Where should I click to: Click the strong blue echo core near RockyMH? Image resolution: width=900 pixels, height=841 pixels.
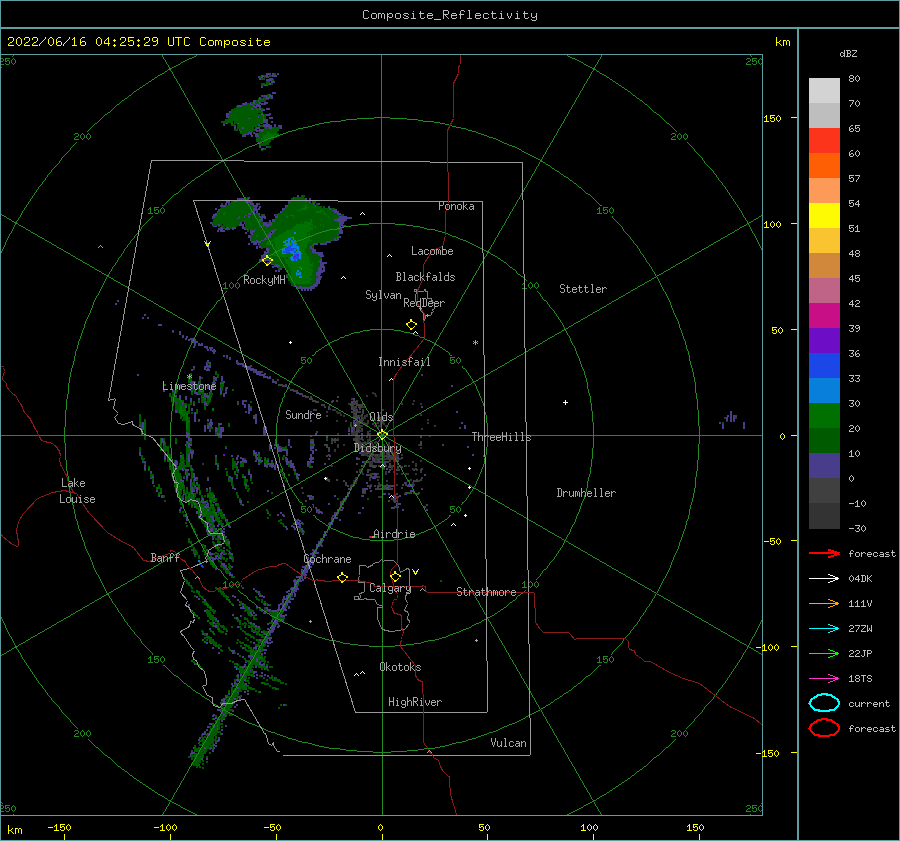[292, 248]
